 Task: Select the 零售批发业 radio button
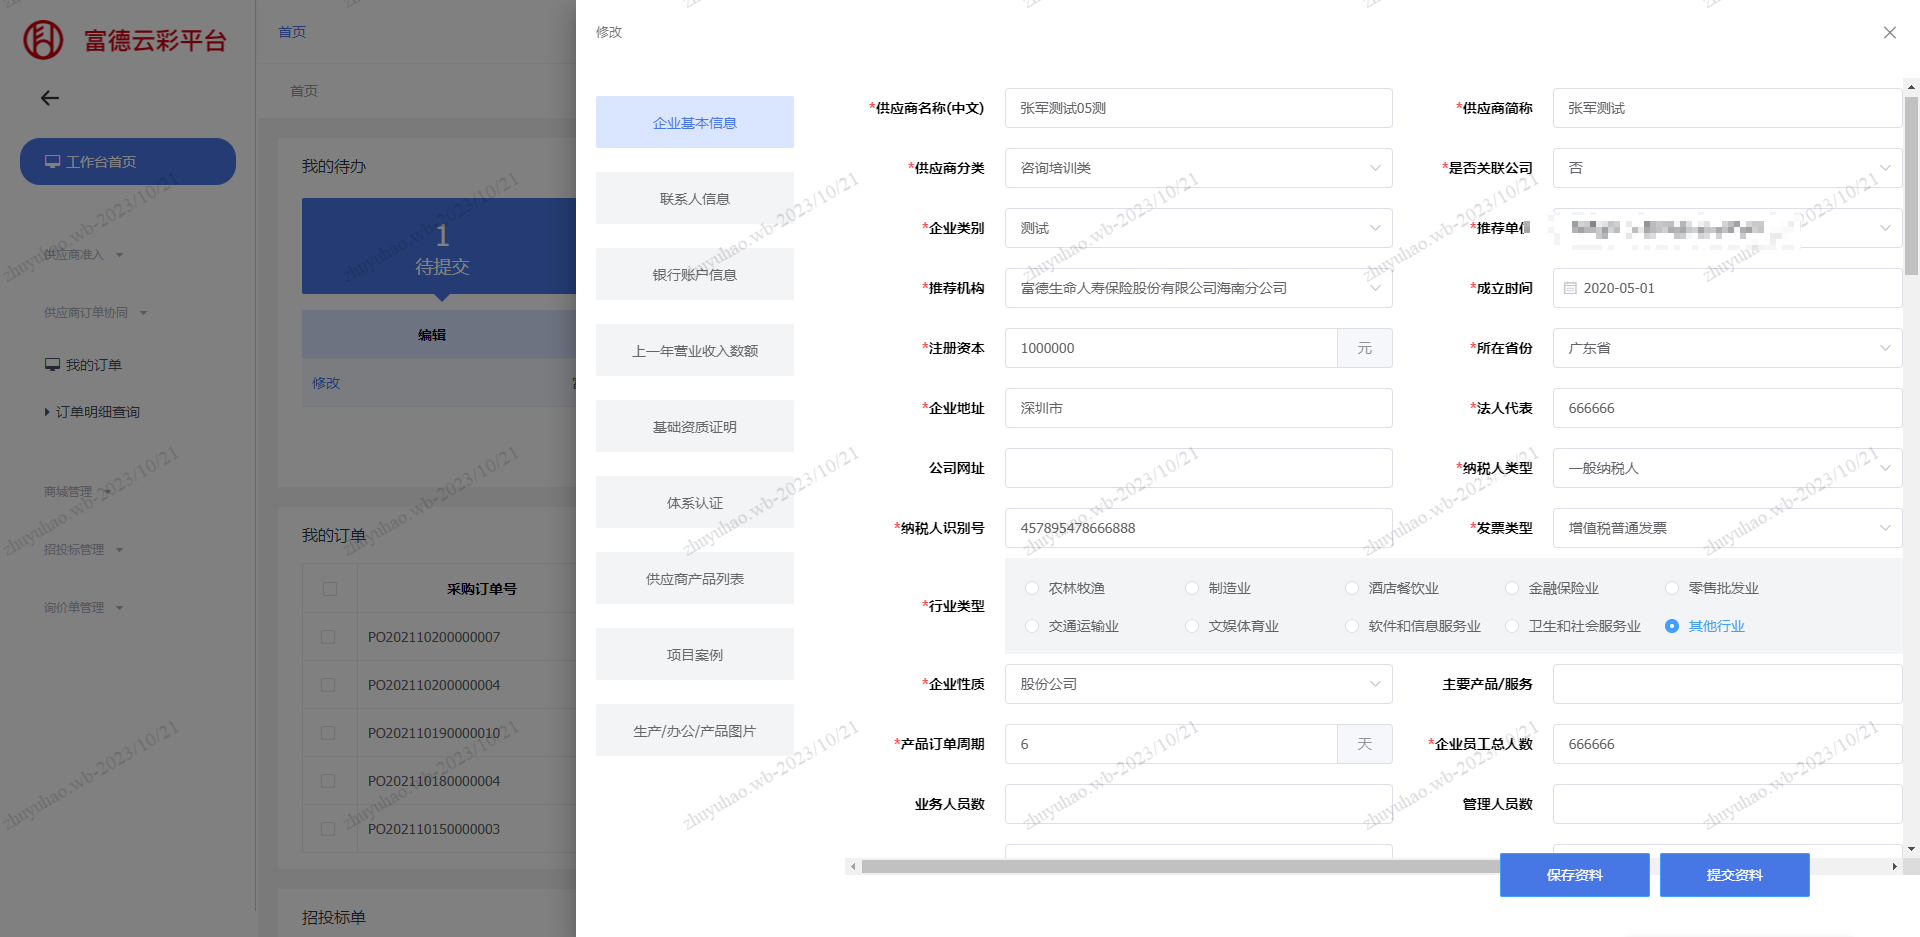1672,588
